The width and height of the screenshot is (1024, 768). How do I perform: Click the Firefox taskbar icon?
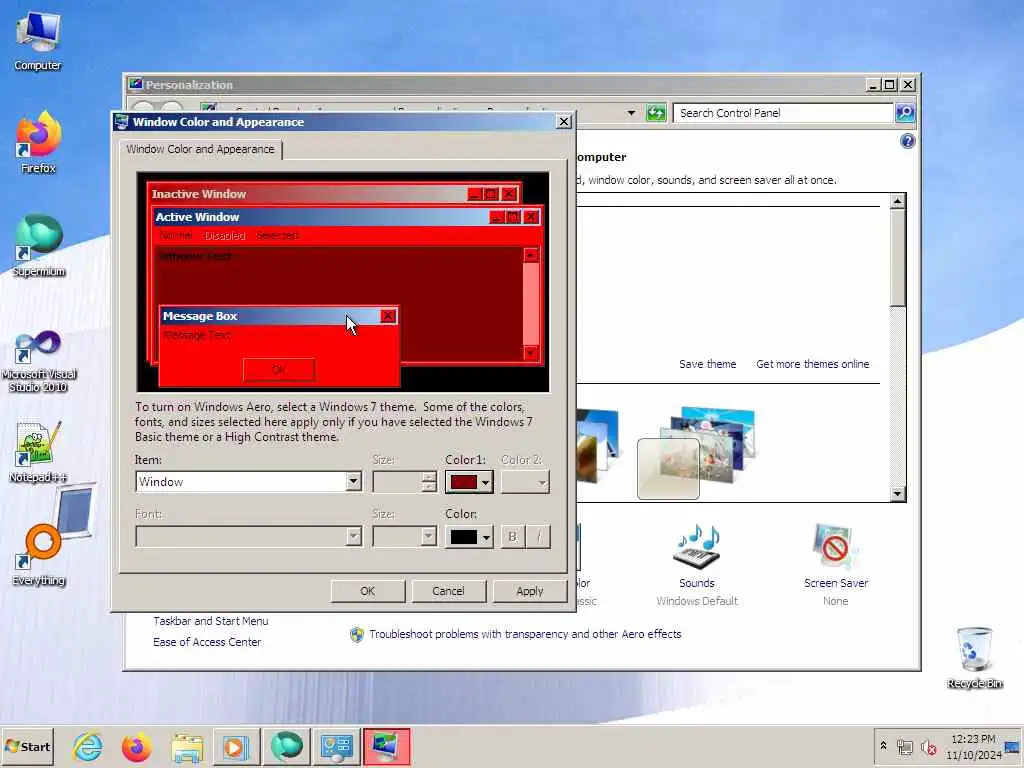coord(136,747)
